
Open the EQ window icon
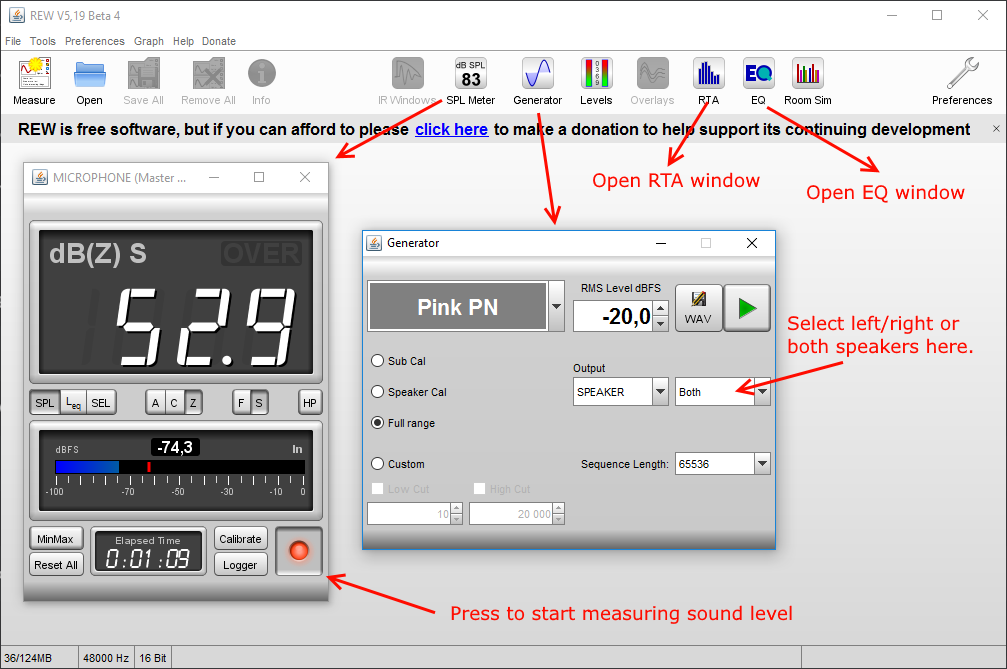758,75
